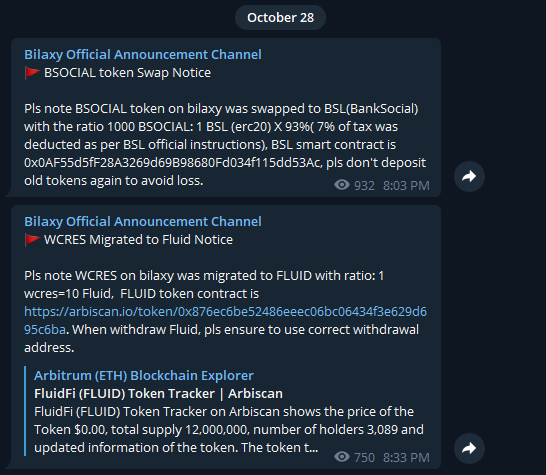Click the eye views icon beside 932

[x=342, y=185]
